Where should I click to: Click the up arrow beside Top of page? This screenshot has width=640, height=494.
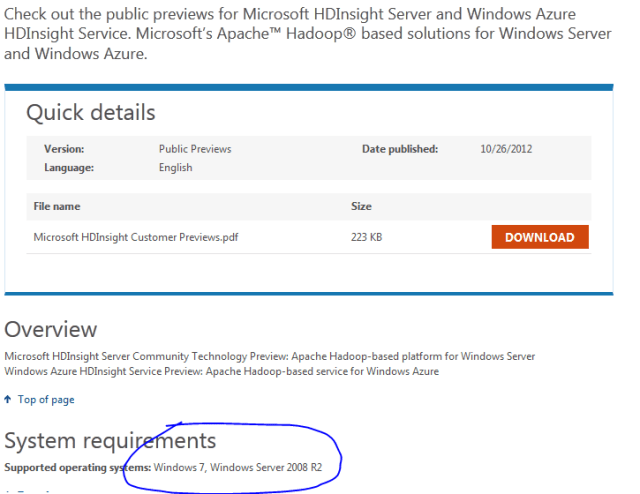coord(8,399)
